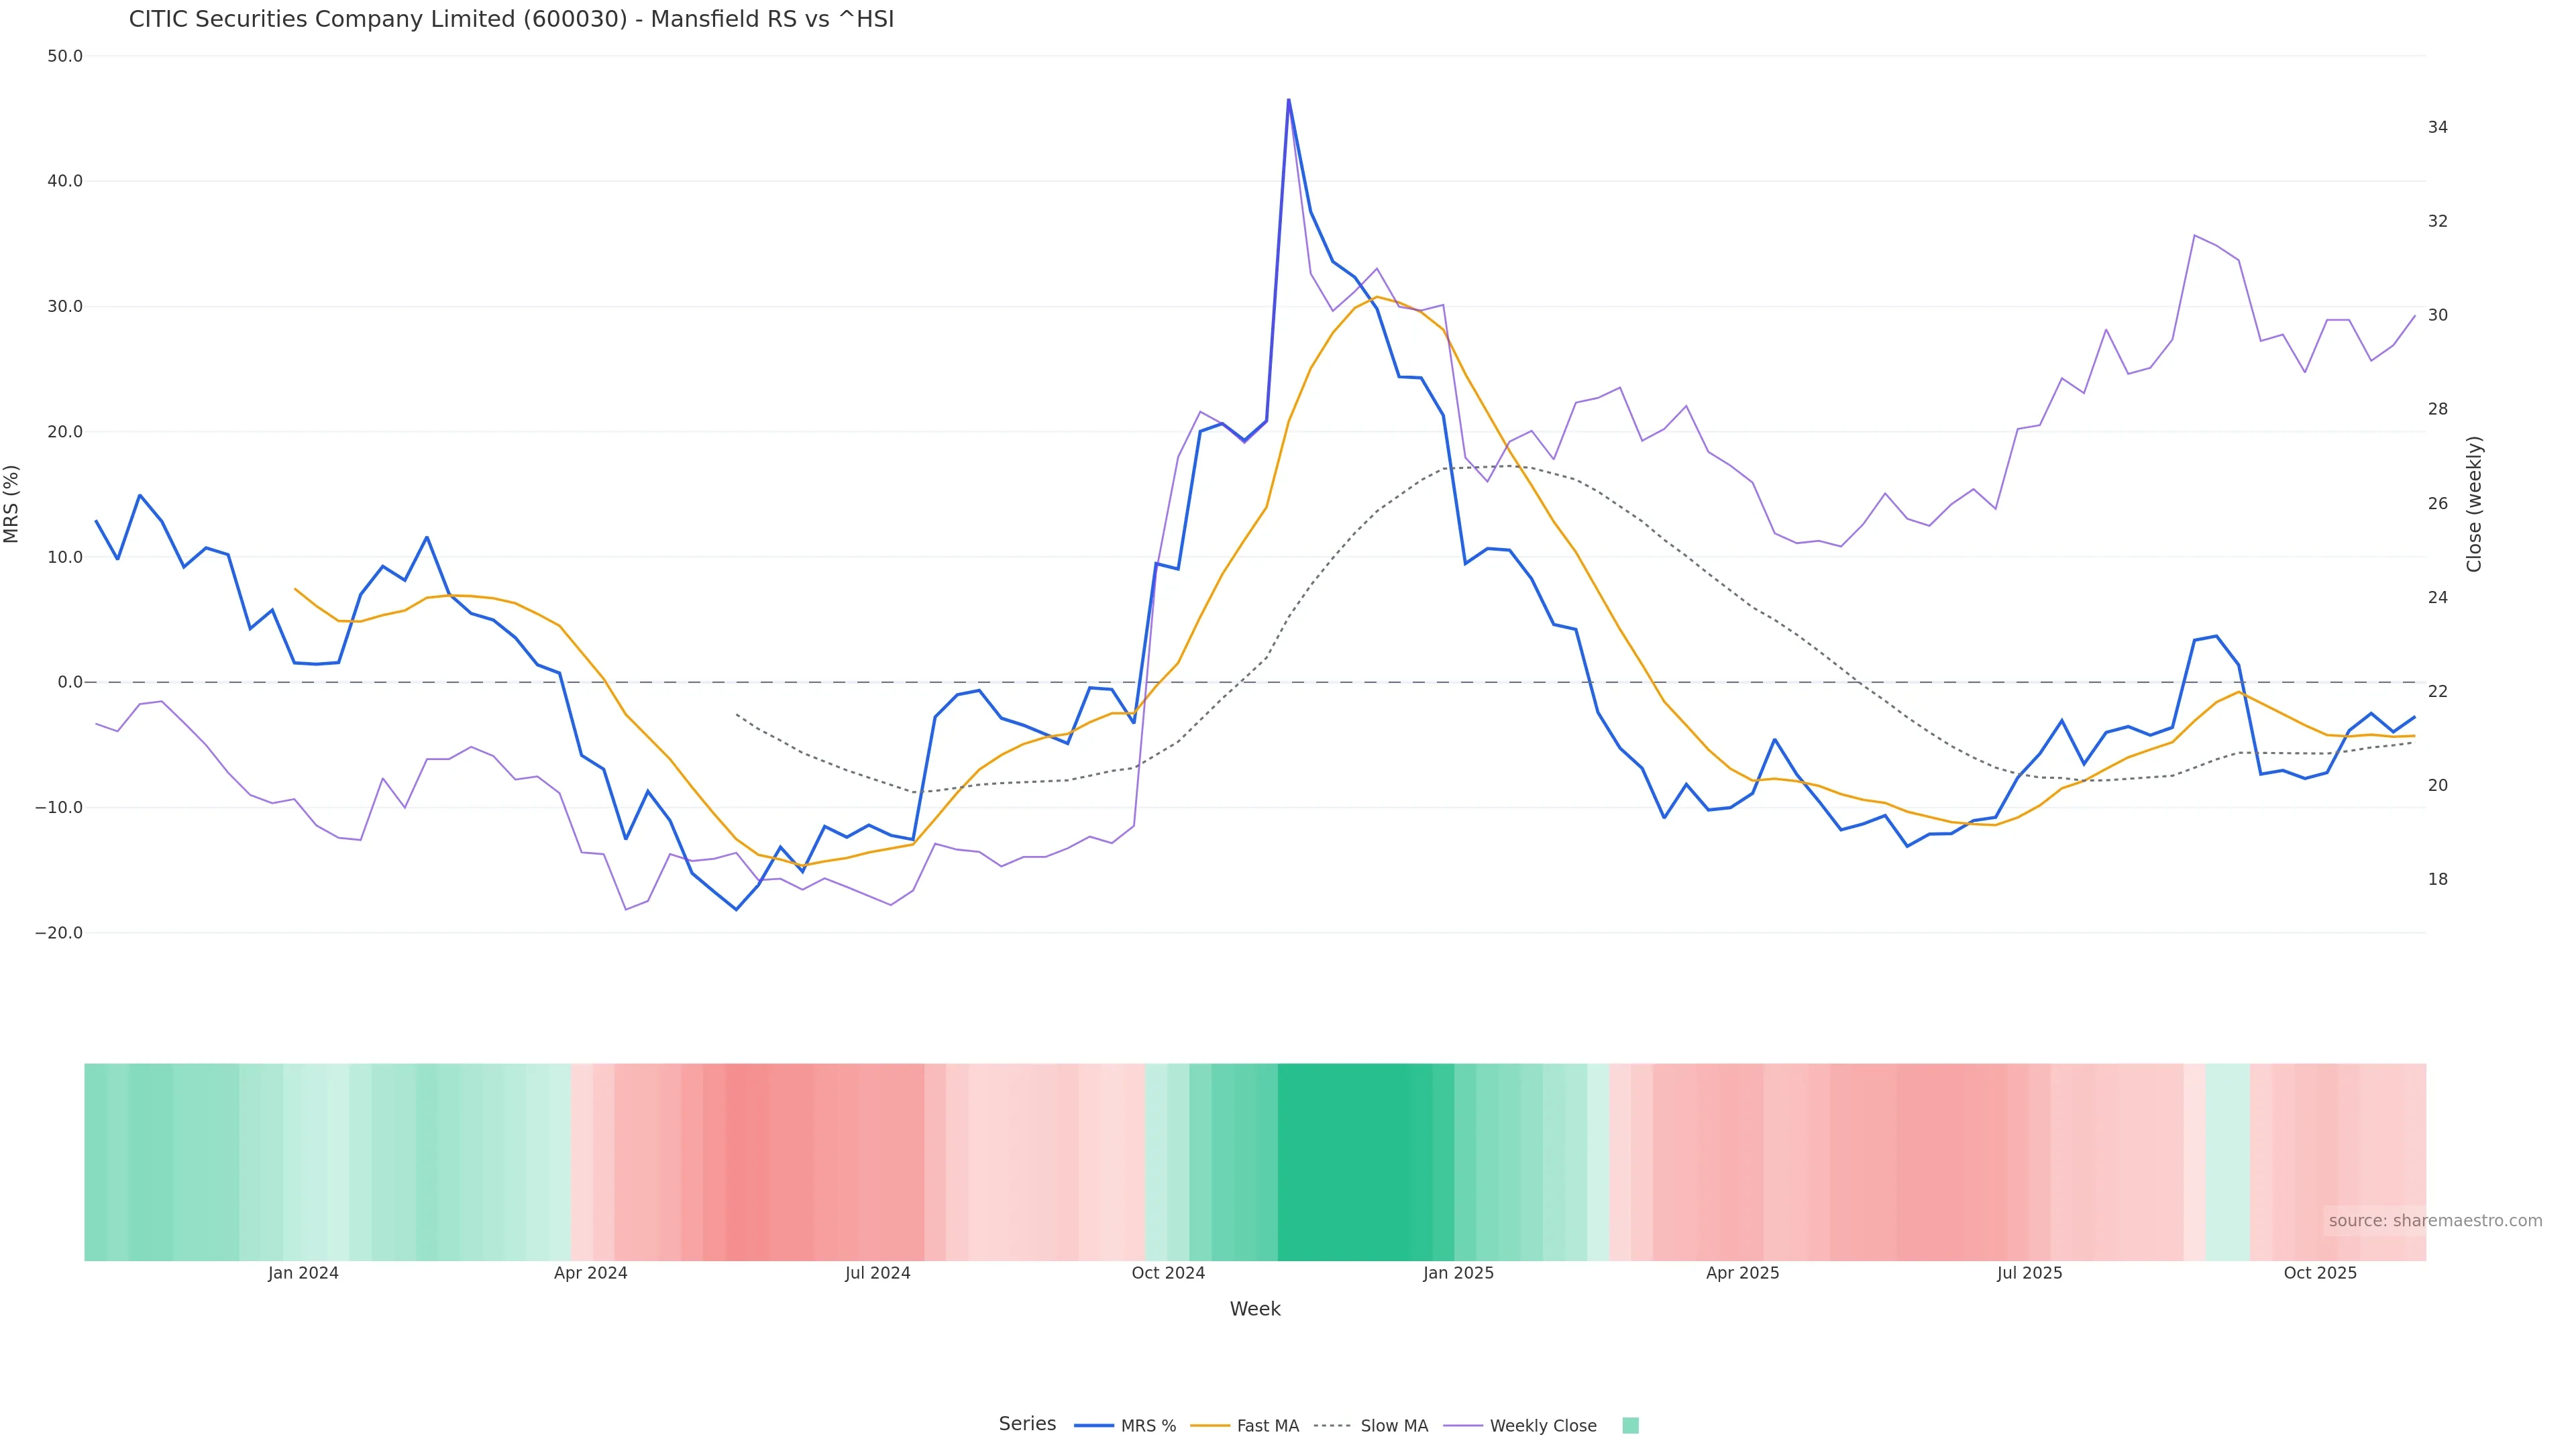Select the Jan 2024 x-axis tick
2576x1449 pixels.
[303, 1273]
